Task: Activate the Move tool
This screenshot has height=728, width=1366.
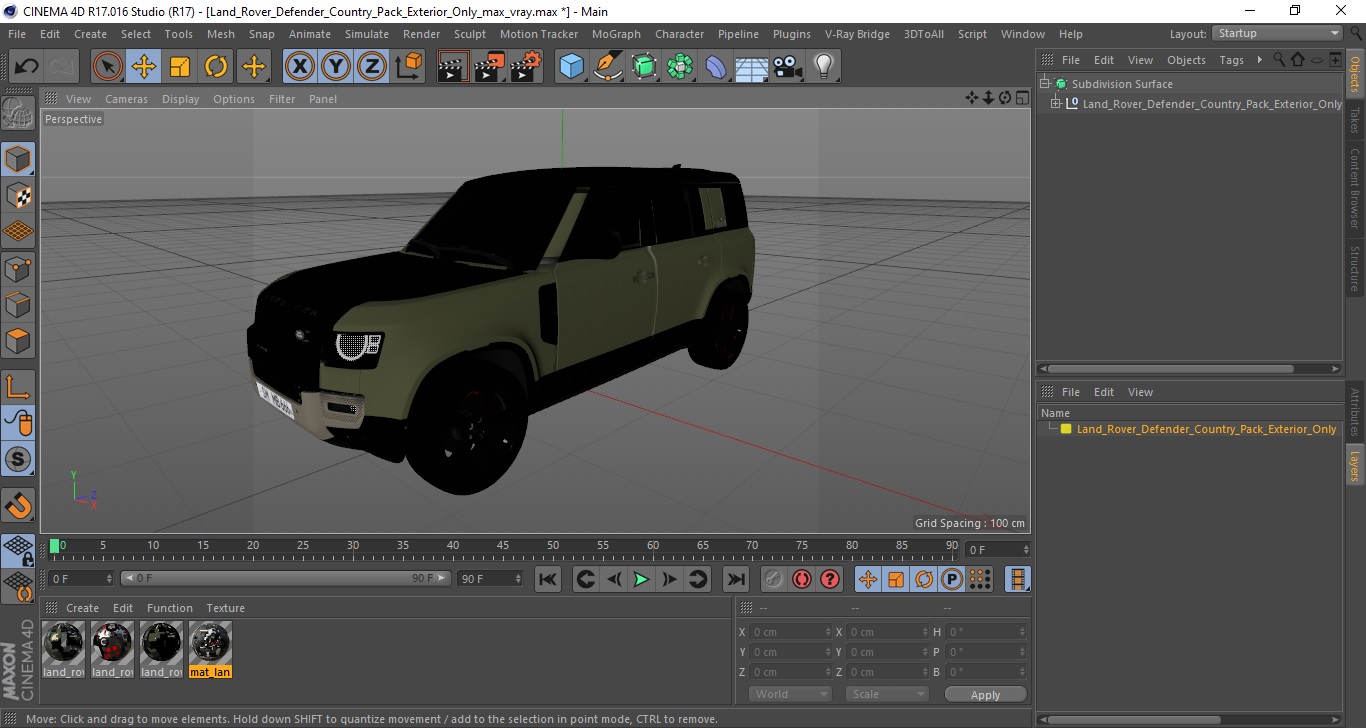Action: pyautogui.click(x=144, y=67)
